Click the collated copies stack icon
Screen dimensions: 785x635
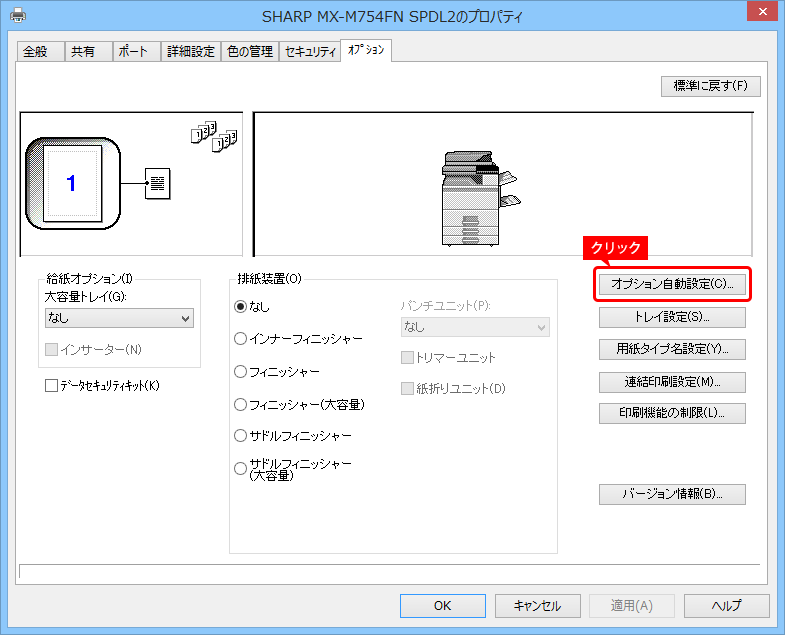[213, 138]
